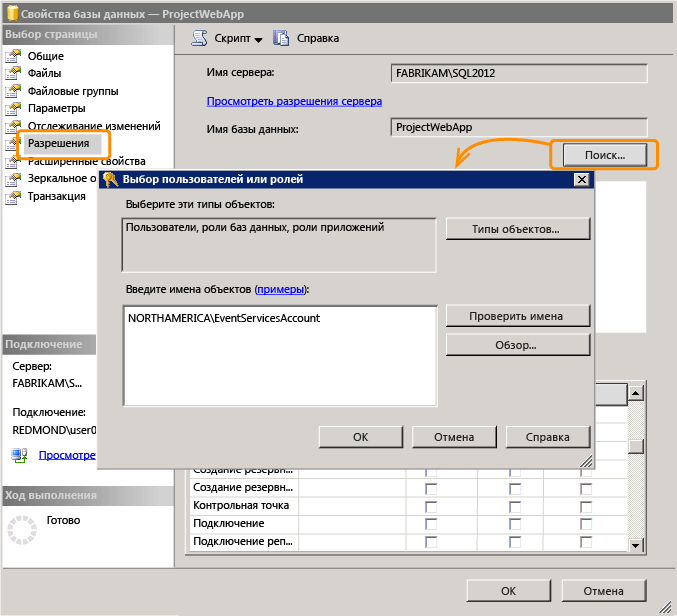
Task: Tick third checkbox in Создание резервн... row
Action: (x=586, y=489)
